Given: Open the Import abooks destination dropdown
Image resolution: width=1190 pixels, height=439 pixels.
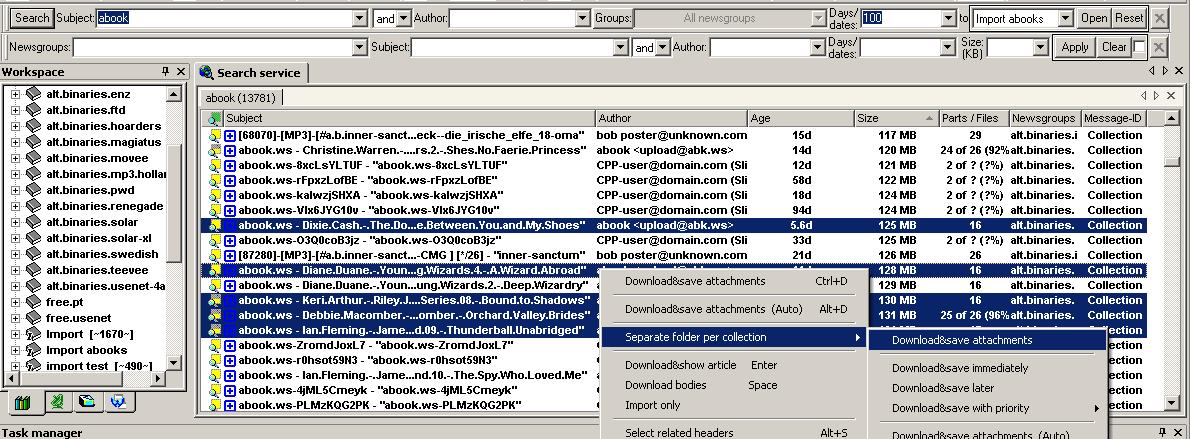Looking at the screenshot, I should click(x=1065, y=18).
